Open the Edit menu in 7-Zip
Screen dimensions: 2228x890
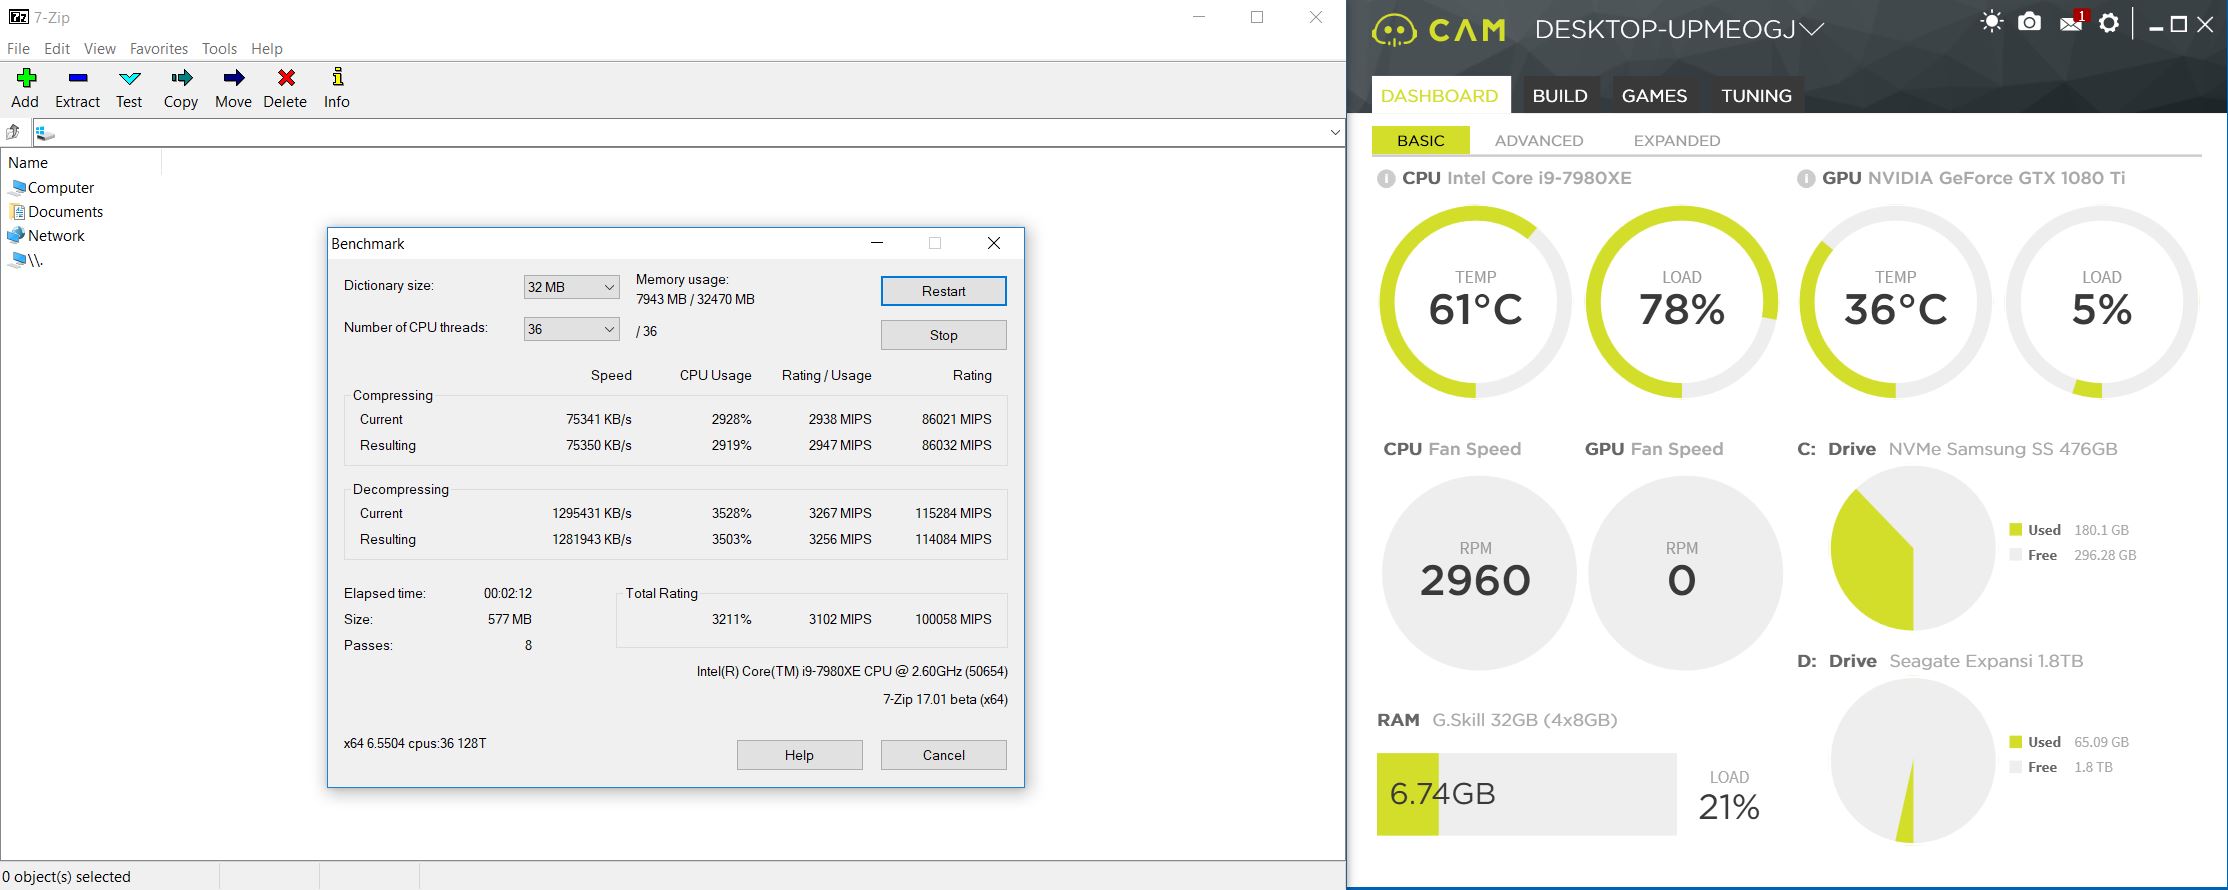[x=57, y=48]
